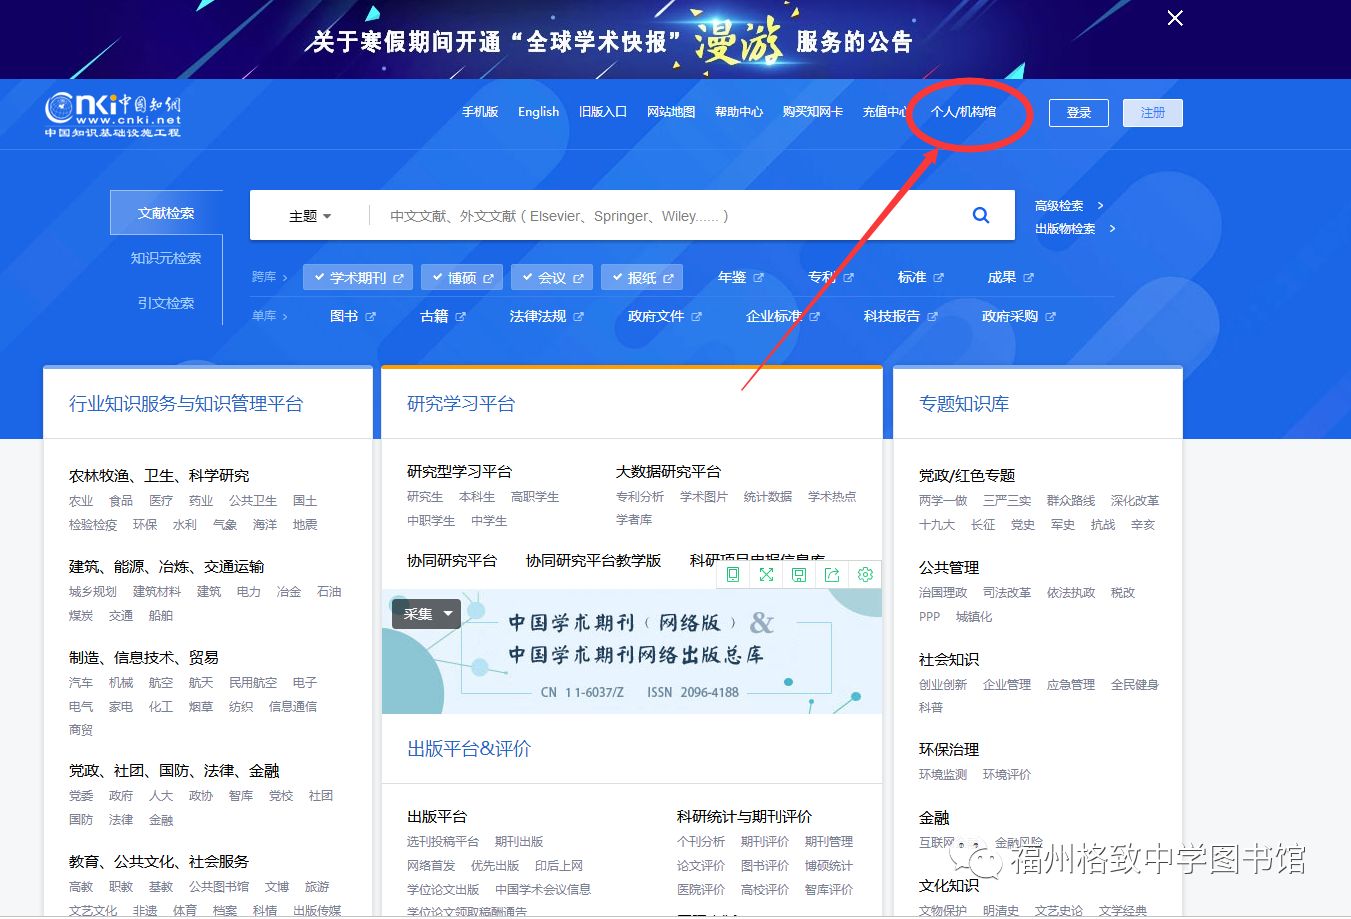Click the 注册 register button
This screenshot has height=919, width=1351.
click(1153, 113)
